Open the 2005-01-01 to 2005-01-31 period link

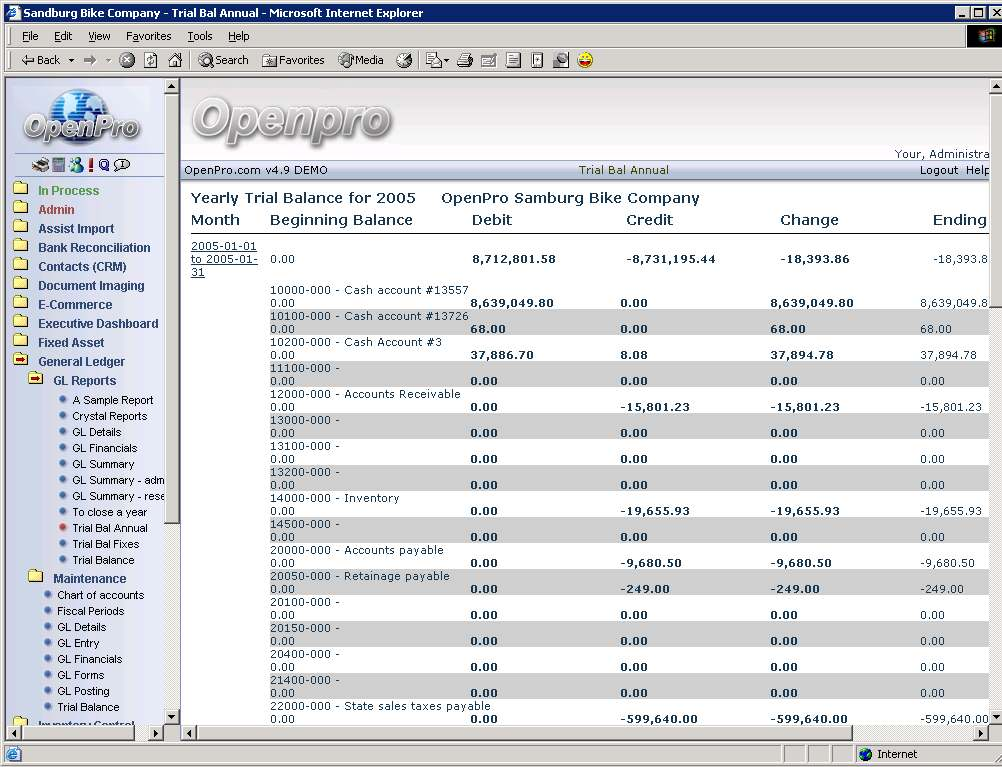[224, 259]
